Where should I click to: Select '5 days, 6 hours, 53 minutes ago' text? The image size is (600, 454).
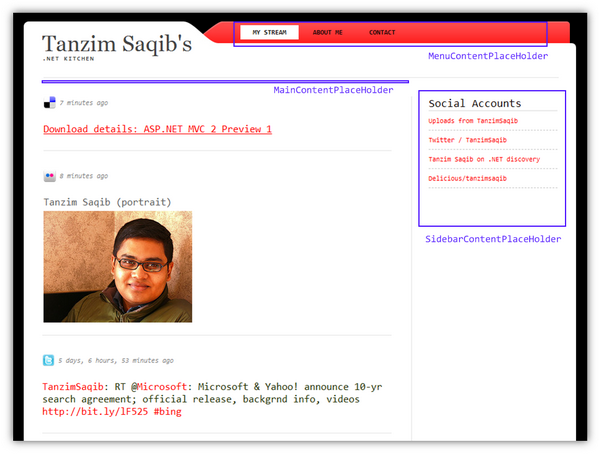click(116, 361)
